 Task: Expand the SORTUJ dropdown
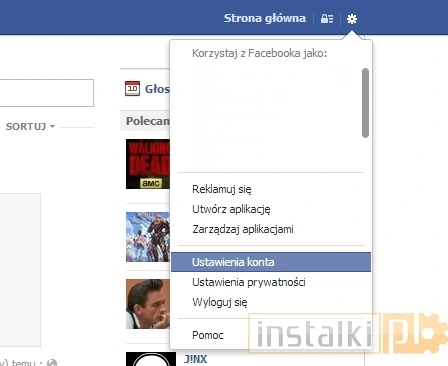click(30, 127)
